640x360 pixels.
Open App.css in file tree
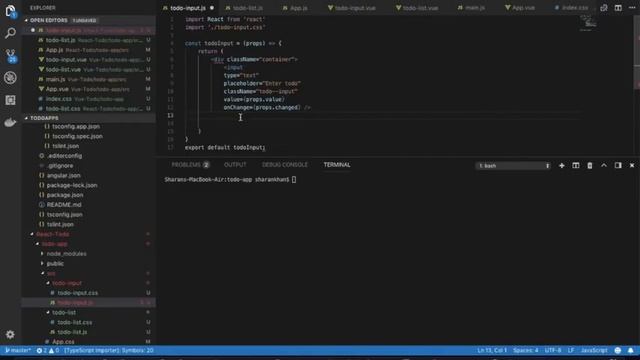(63, 342)
